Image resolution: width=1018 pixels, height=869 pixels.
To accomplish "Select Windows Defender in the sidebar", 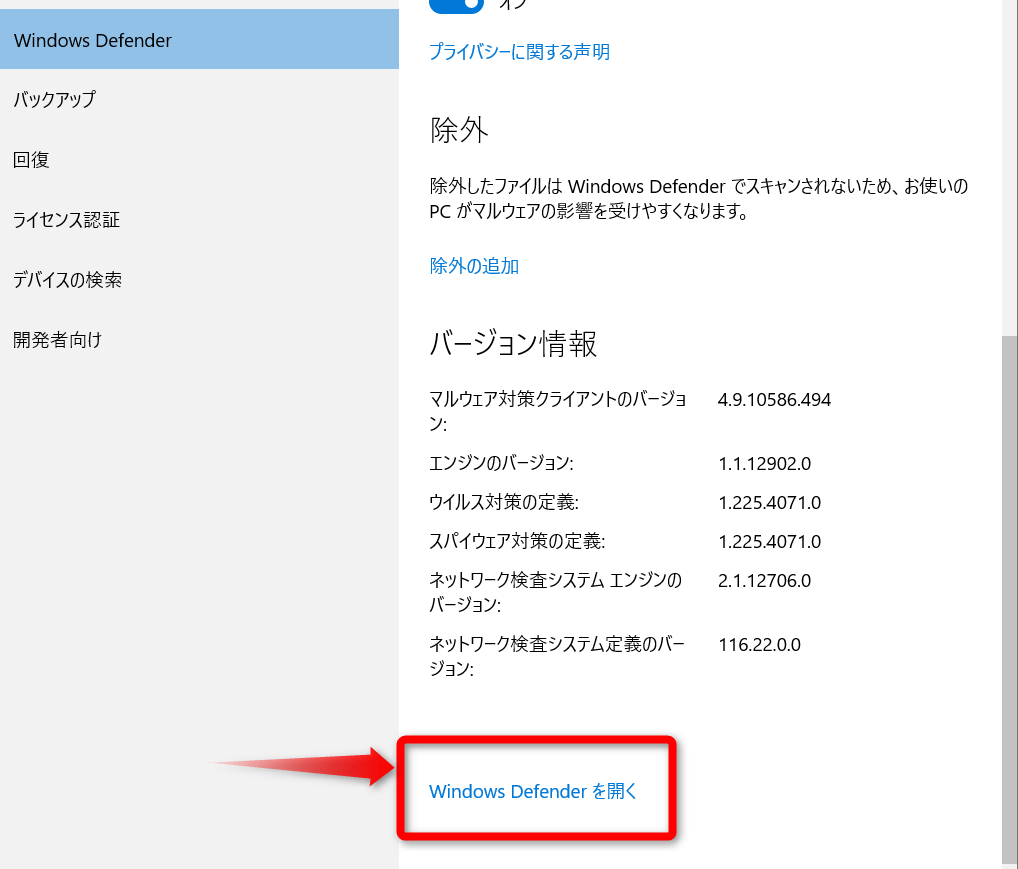I will (93, 41).
